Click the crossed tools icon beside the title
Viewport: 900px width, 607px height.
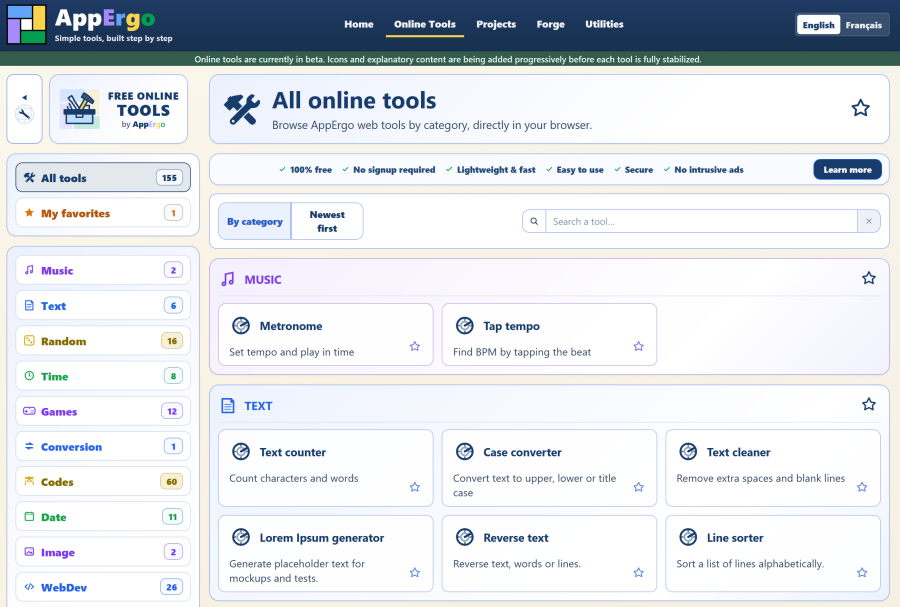coord(242,109)
